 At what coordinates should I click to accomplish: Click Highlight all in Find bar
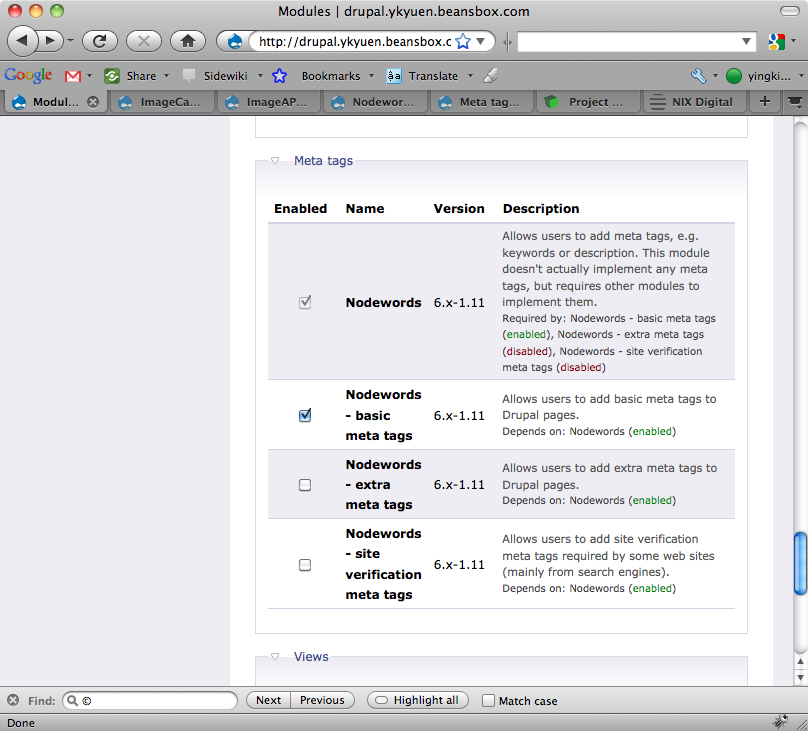coord(417,700)
